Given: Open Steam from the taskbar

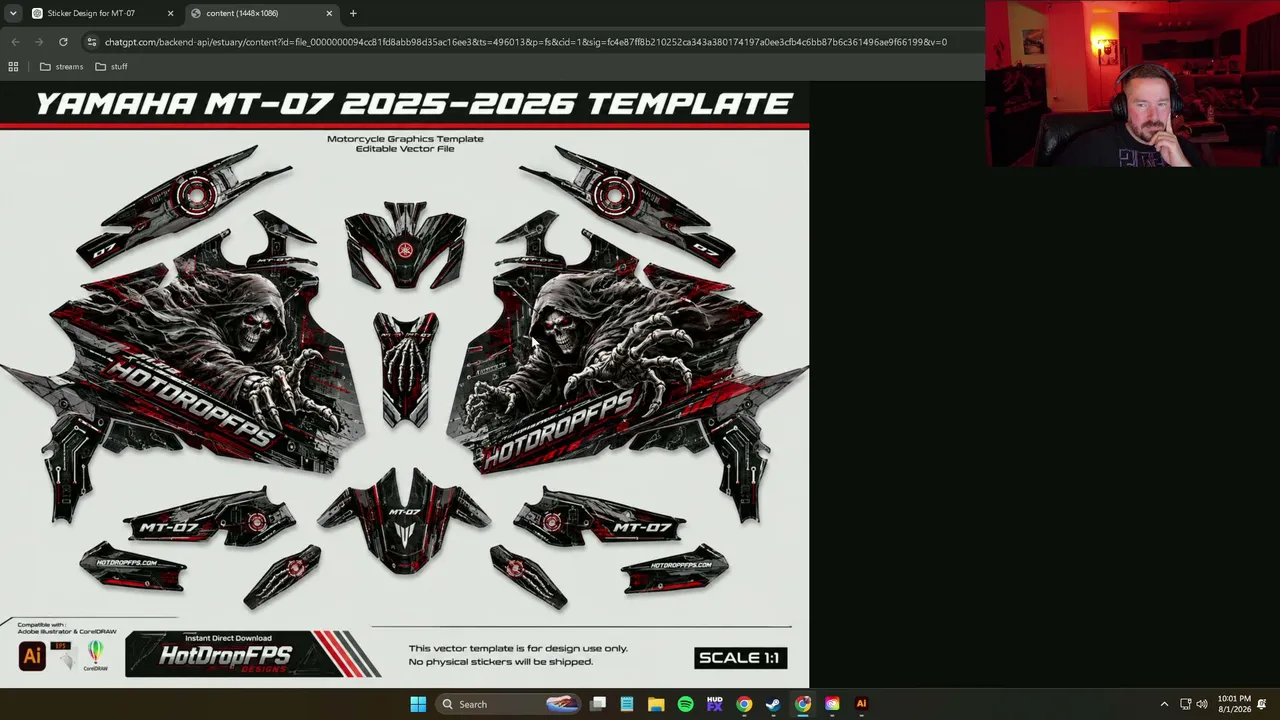Looking at the screenshot, I should [x=773, y=704].
